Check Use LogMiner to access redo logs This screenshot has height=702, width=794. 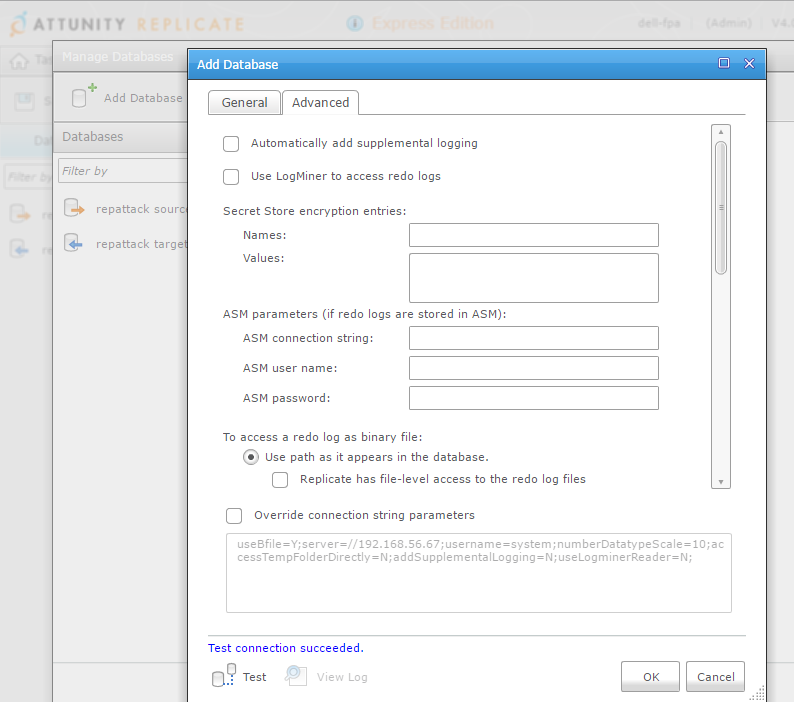[231, 177]
